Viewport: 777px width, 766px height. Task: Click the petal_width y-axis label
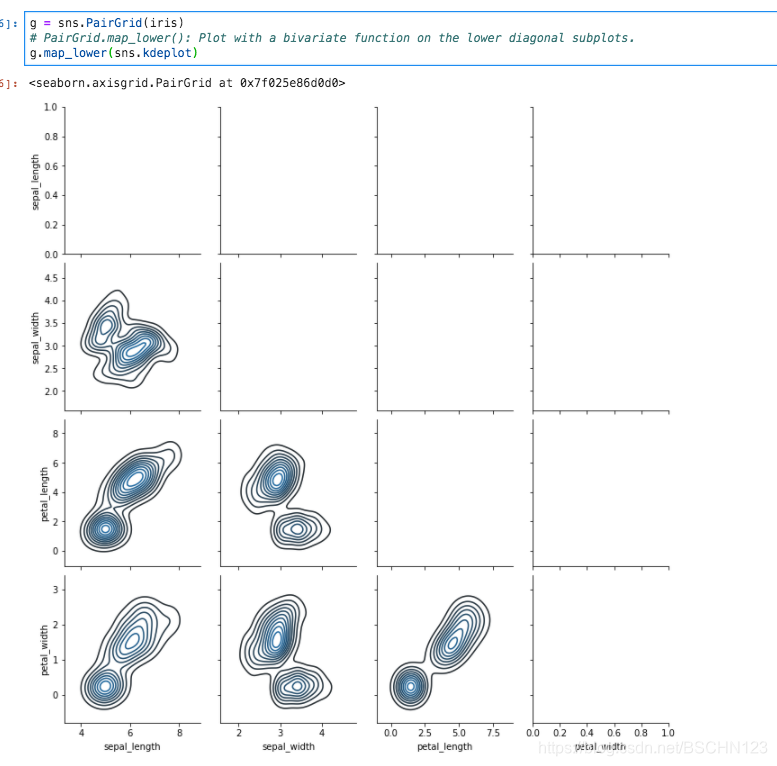(x=44, y=650)
